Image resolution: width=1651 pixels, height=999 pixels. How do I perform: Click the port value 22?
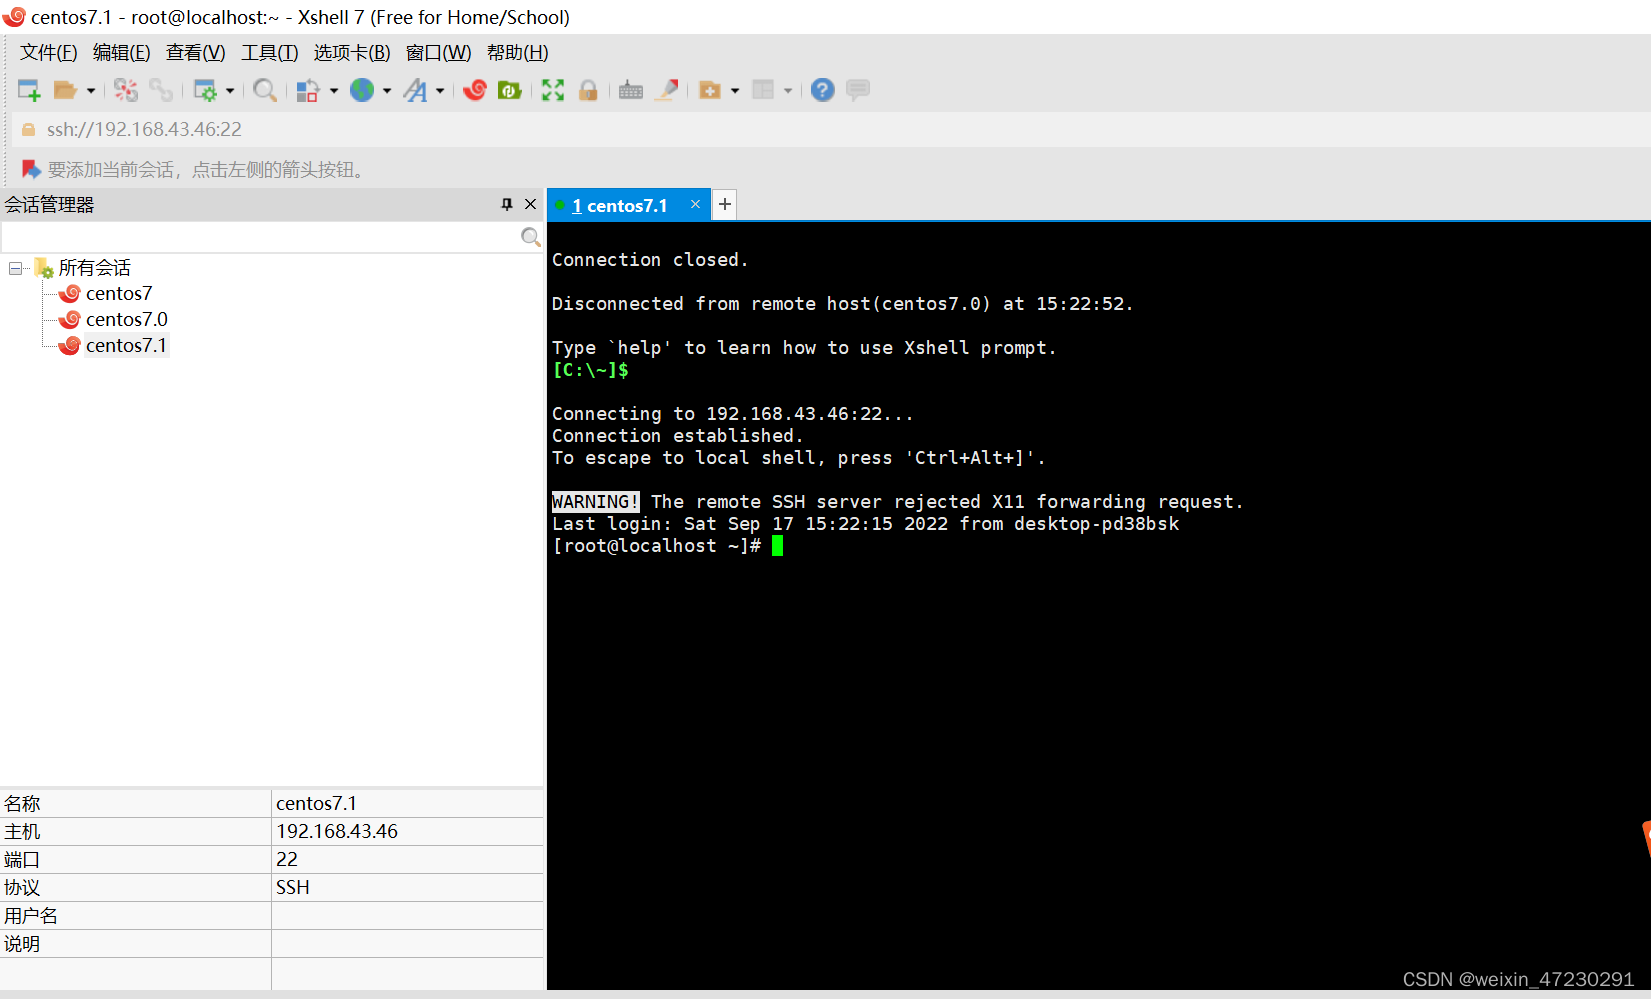point(287,859)
